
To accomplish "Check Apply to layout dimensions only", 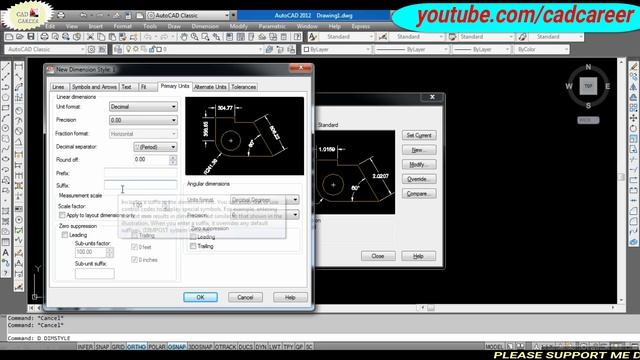I will click(x=62, y=215).
